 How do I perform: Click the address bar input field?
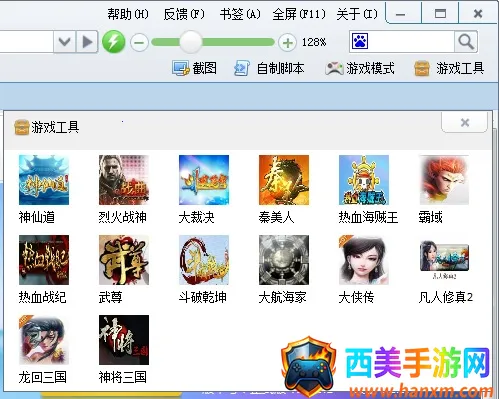coord(27,42)
